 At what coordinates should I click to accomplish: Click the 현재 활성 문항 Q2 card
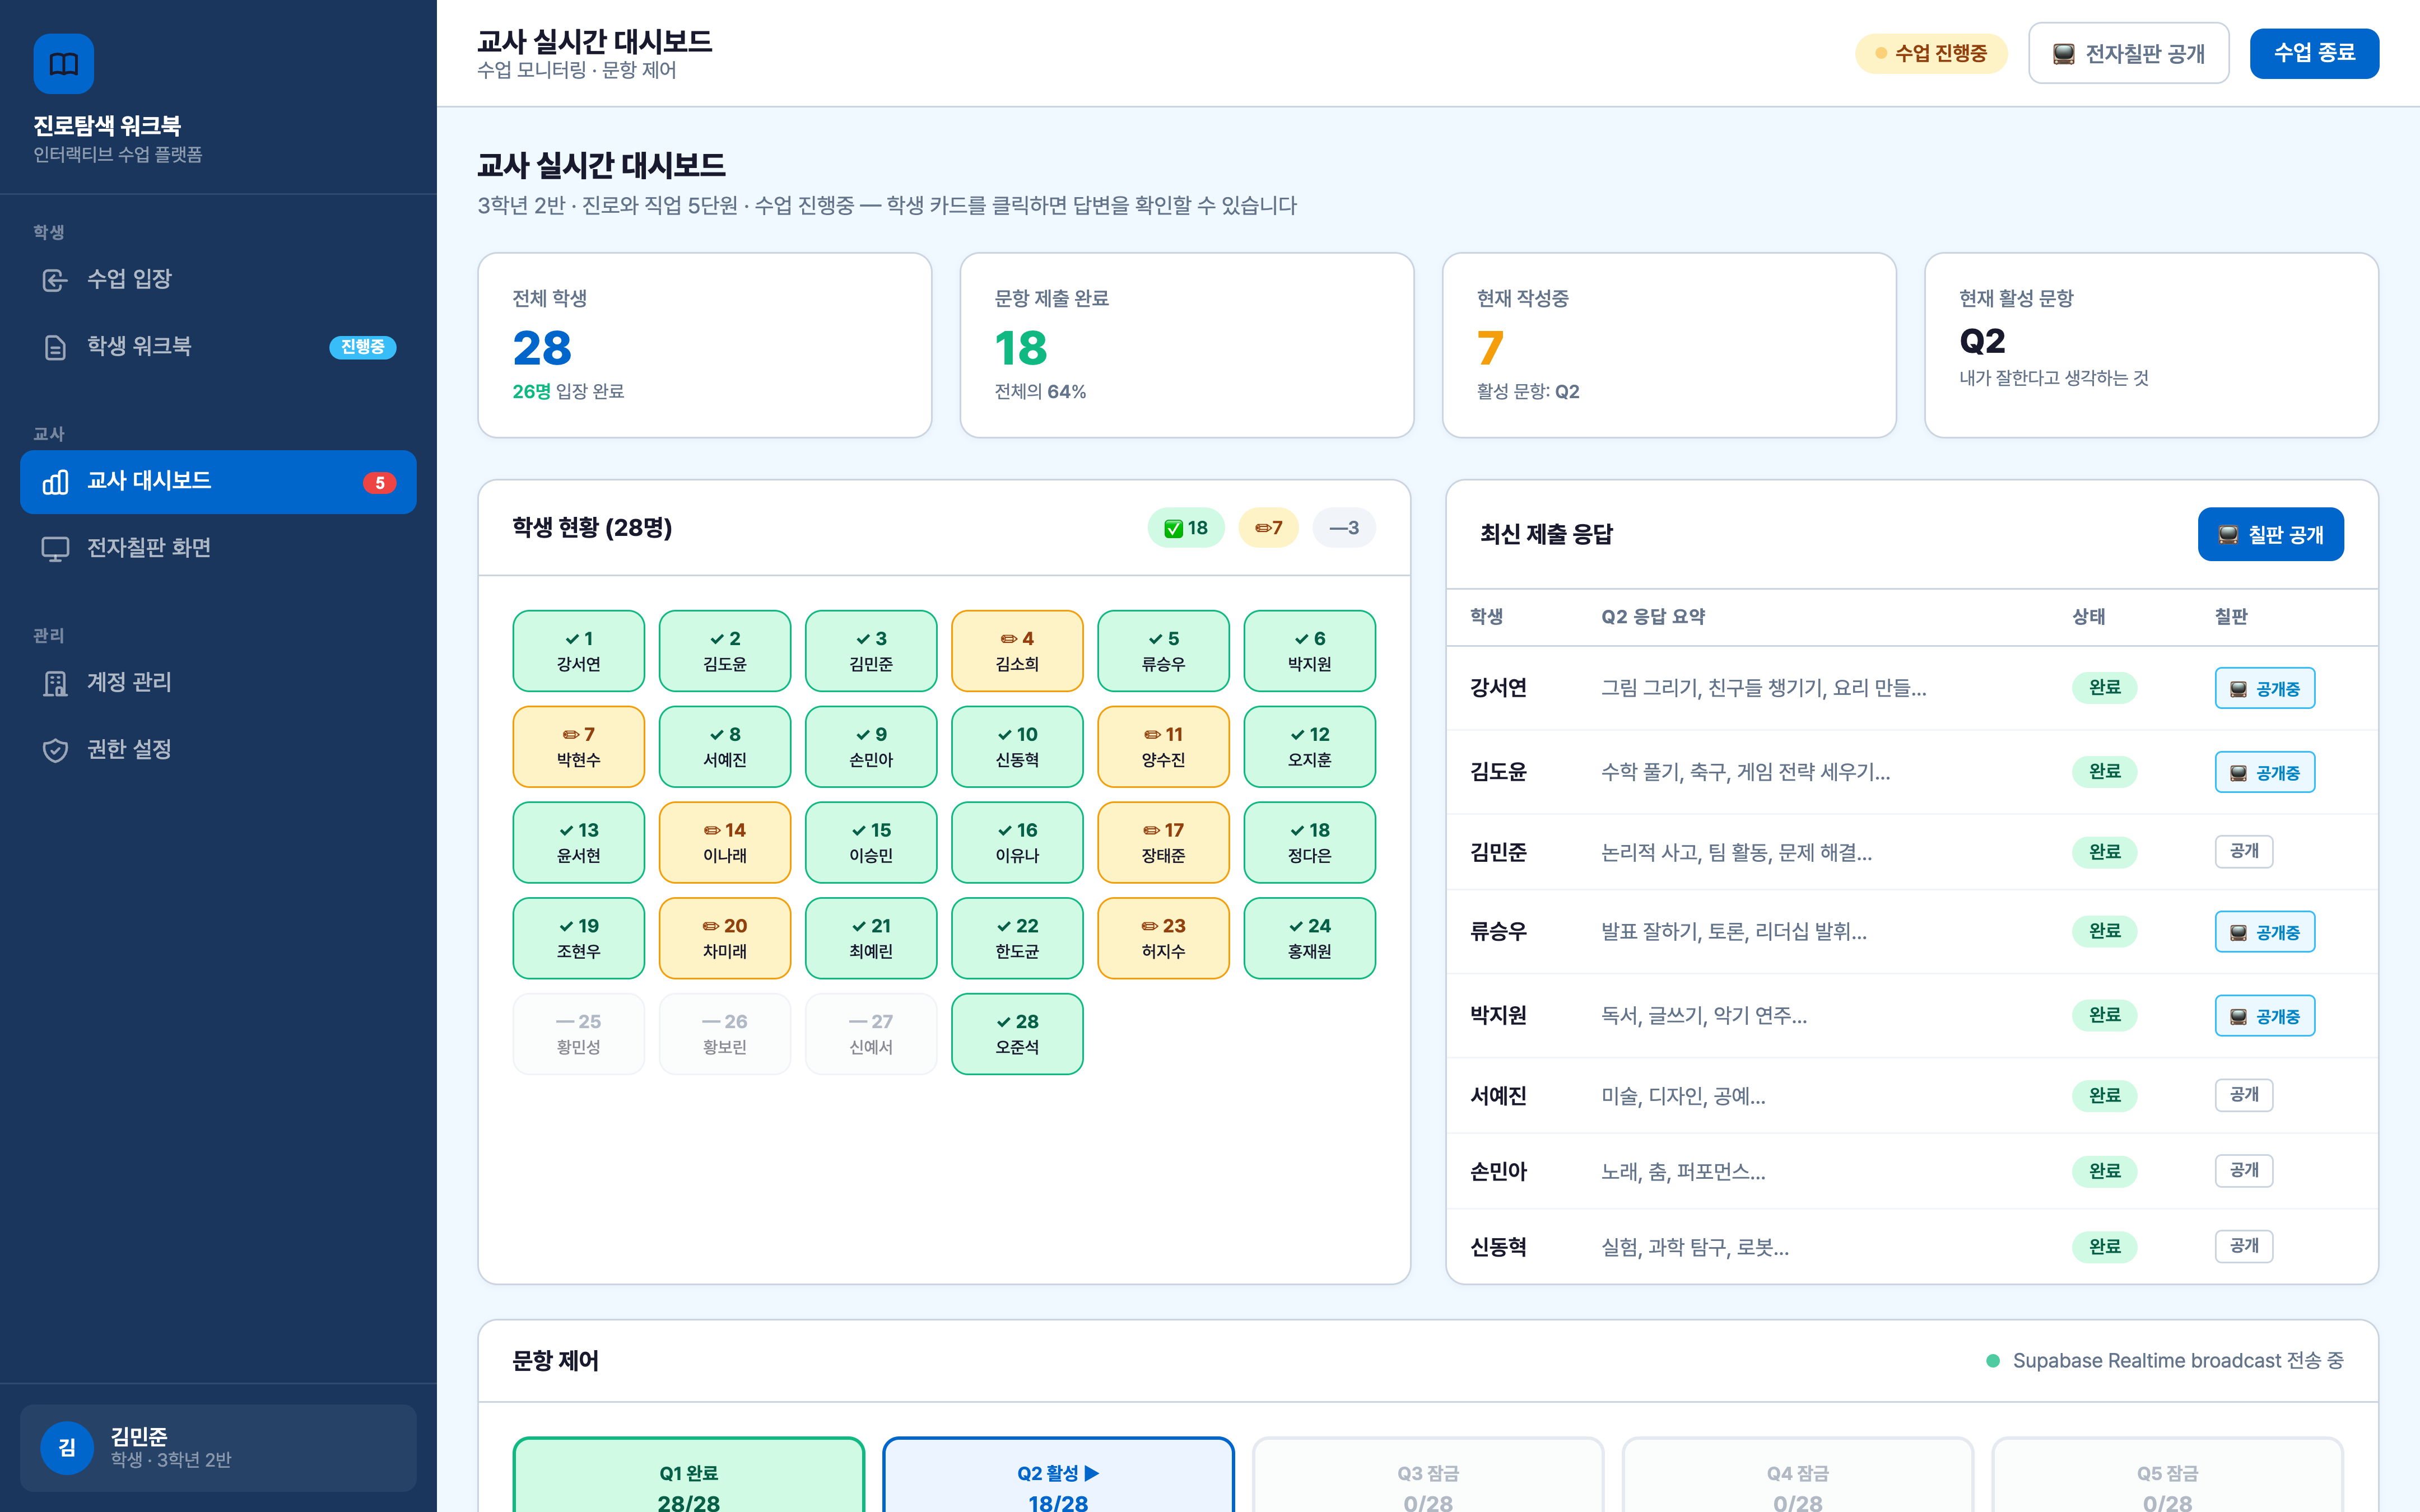2151,345
